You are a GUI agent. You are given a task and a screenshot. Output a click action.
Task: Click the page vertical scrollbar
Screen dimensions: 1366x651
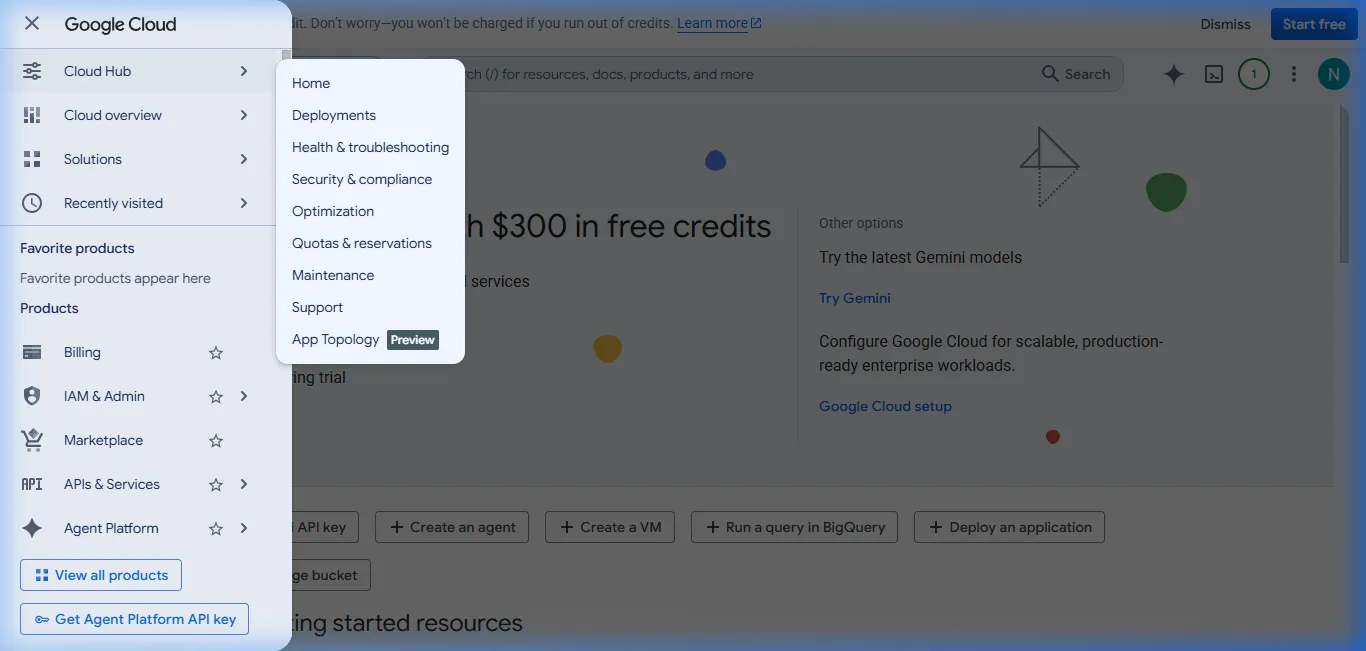[x=1345, y=185]
